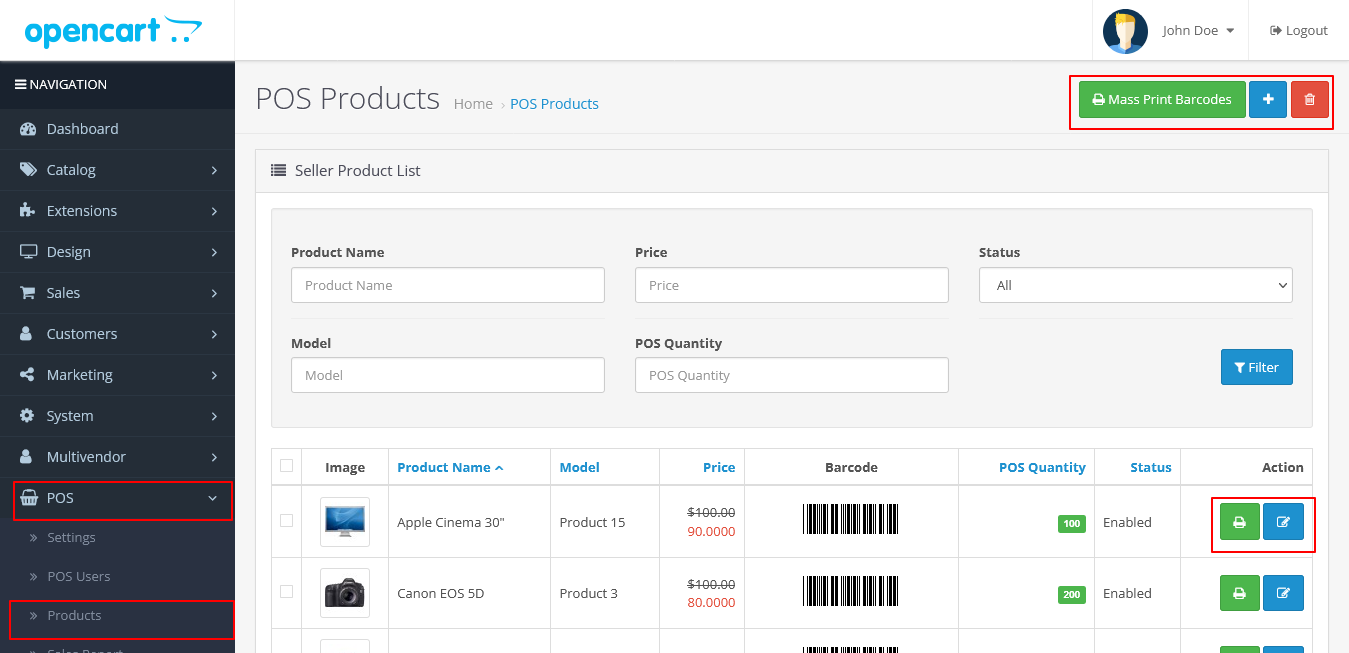
Task: Sort the table by Price column
Action: click(x=718, y=467)
